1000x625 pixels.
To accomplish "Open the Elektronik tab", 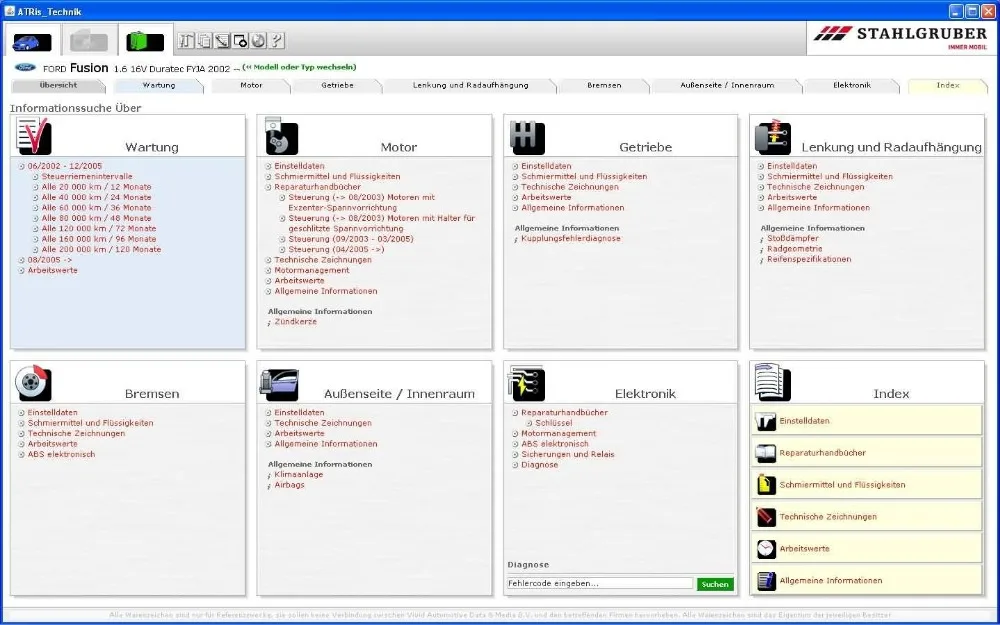I will click(x=851, y=85).
